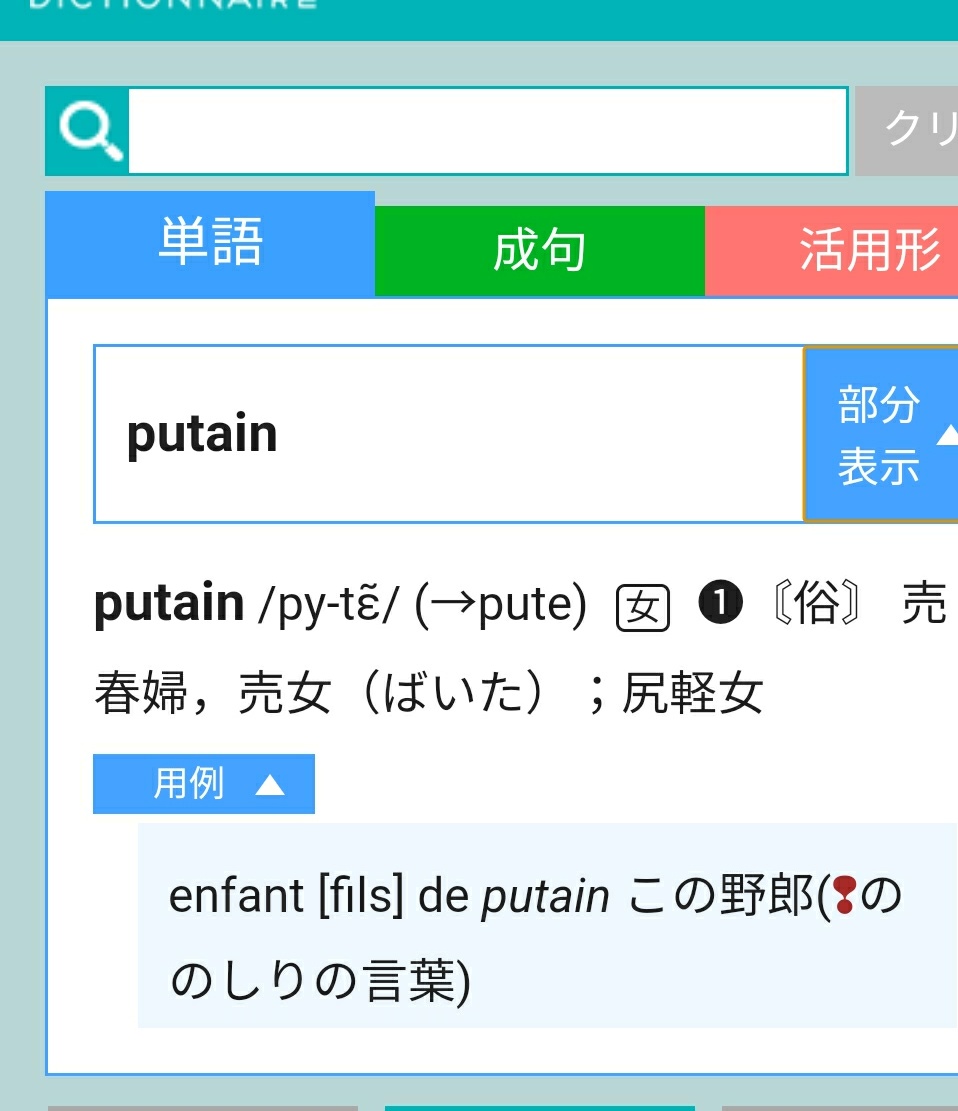Switch to the 単語 tab

coord(210,244)
